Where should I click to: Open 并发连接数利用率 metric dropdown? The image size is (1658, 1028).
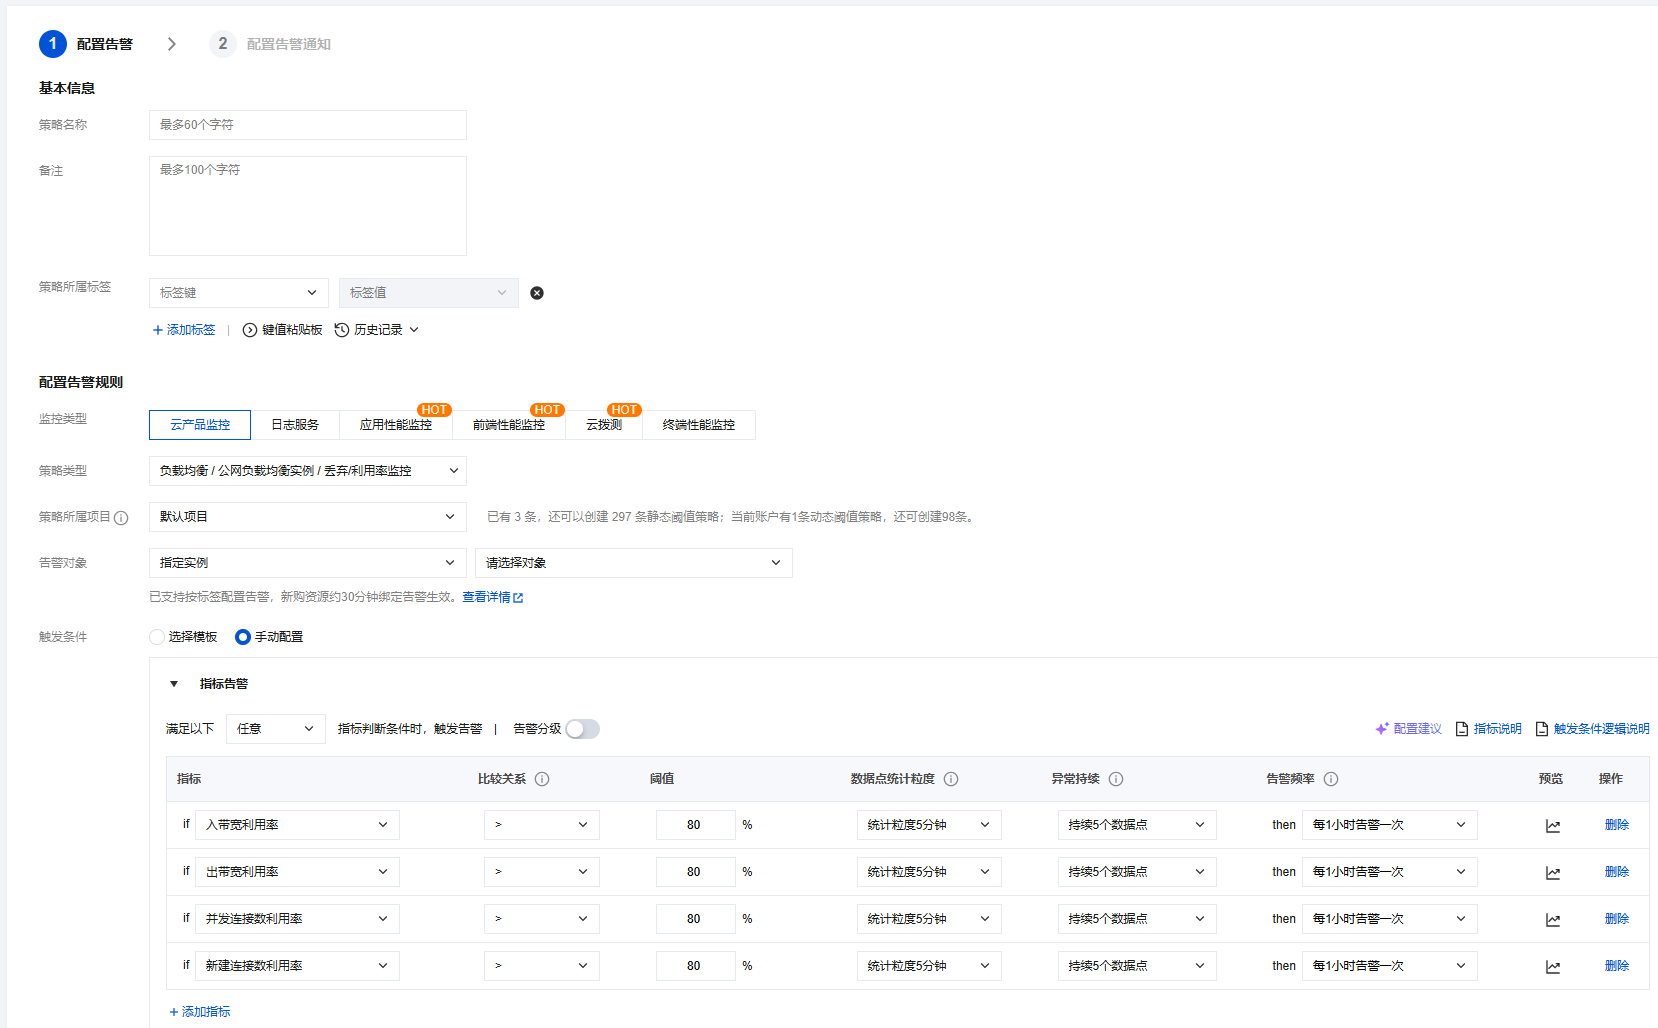point(297,919)
